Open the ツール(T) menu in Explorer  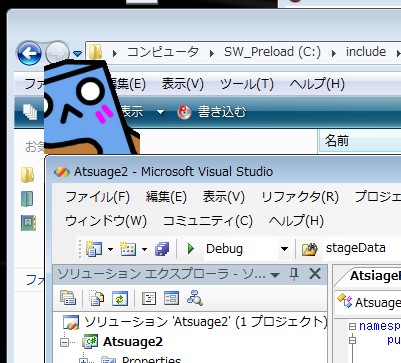(247, 84)
